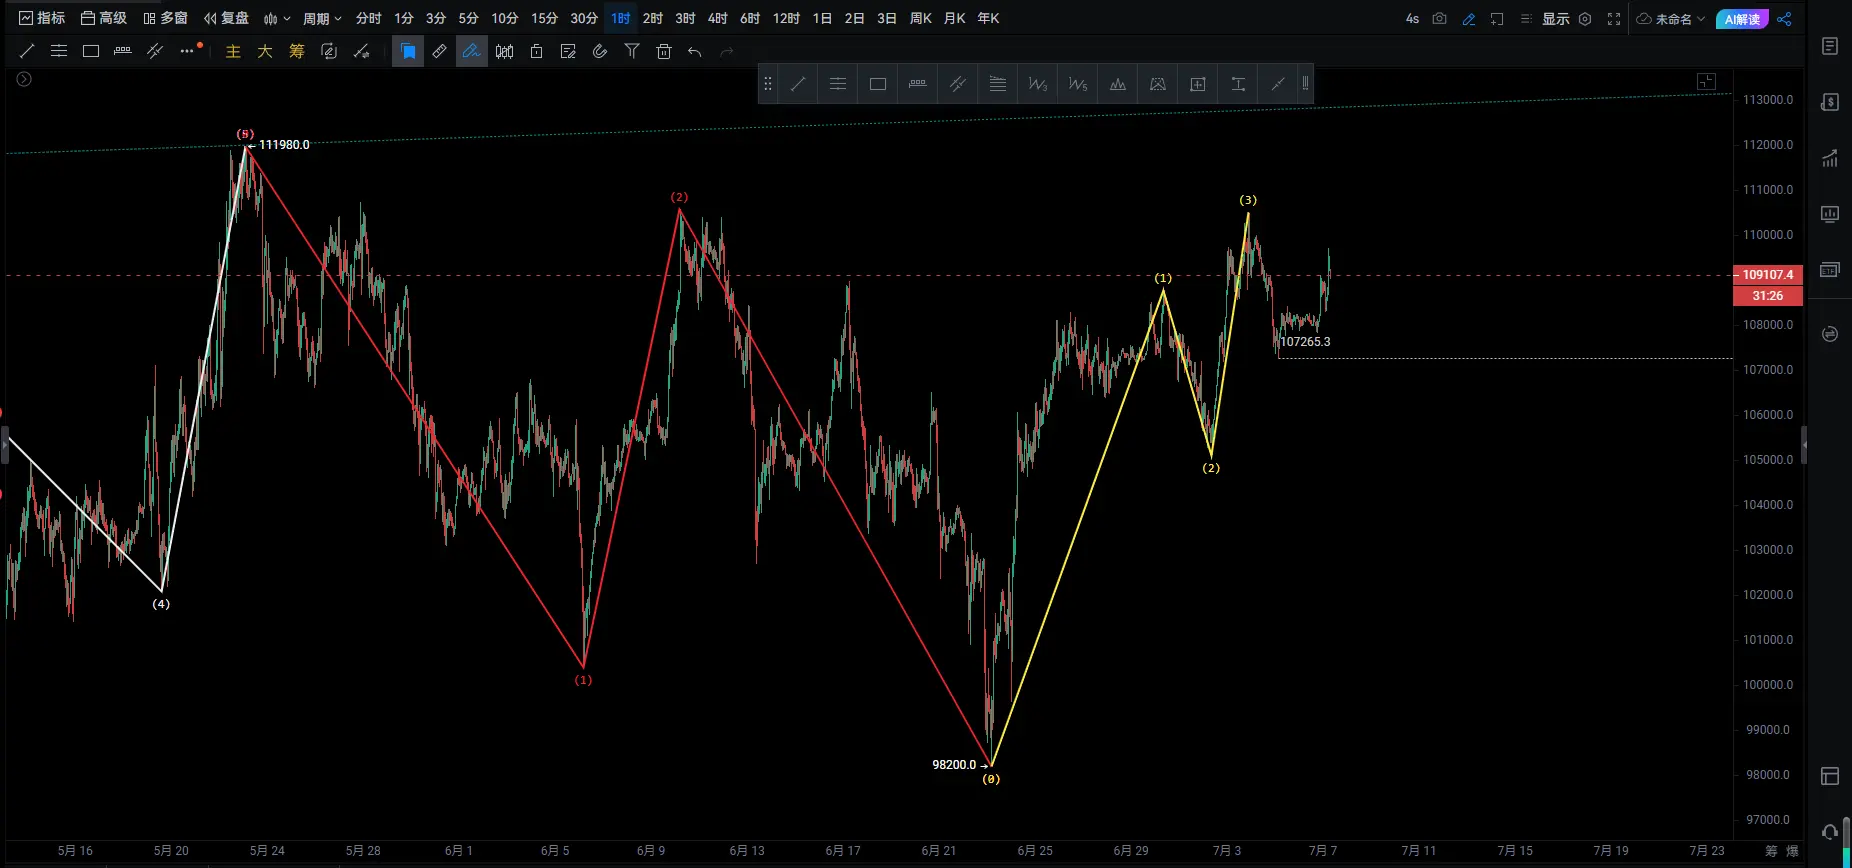The height and width of the screenshot is (868, 1852).
Task: Switch to the 15分 timeframe
Action: tap(544, 18)
